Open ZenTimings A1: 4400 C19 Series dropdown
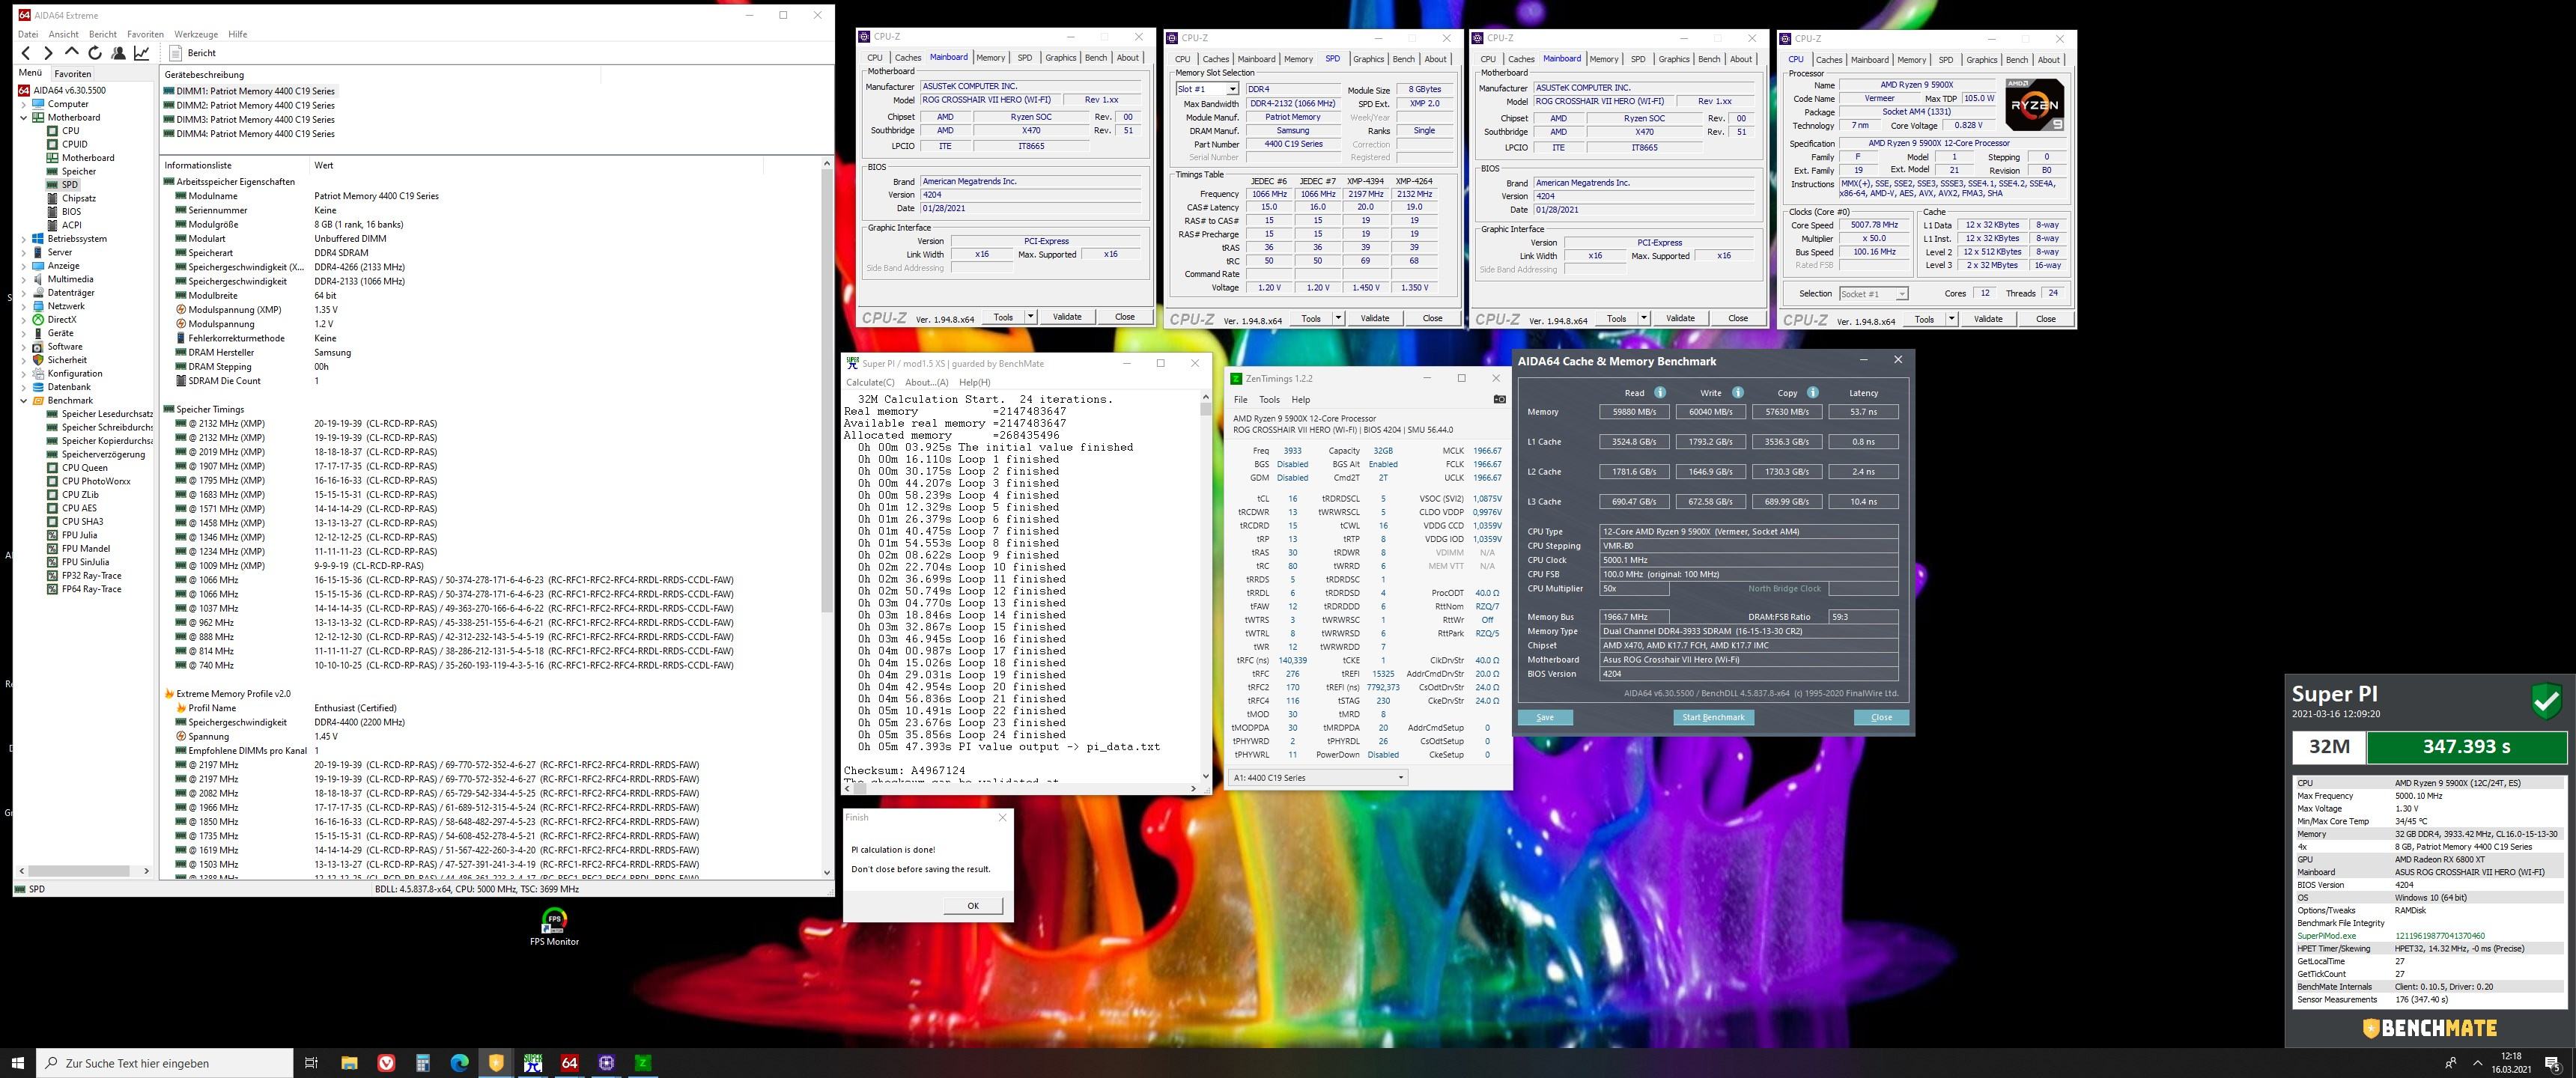The width and height of the screenshot is (2576, 1078). pos(1318,777)
